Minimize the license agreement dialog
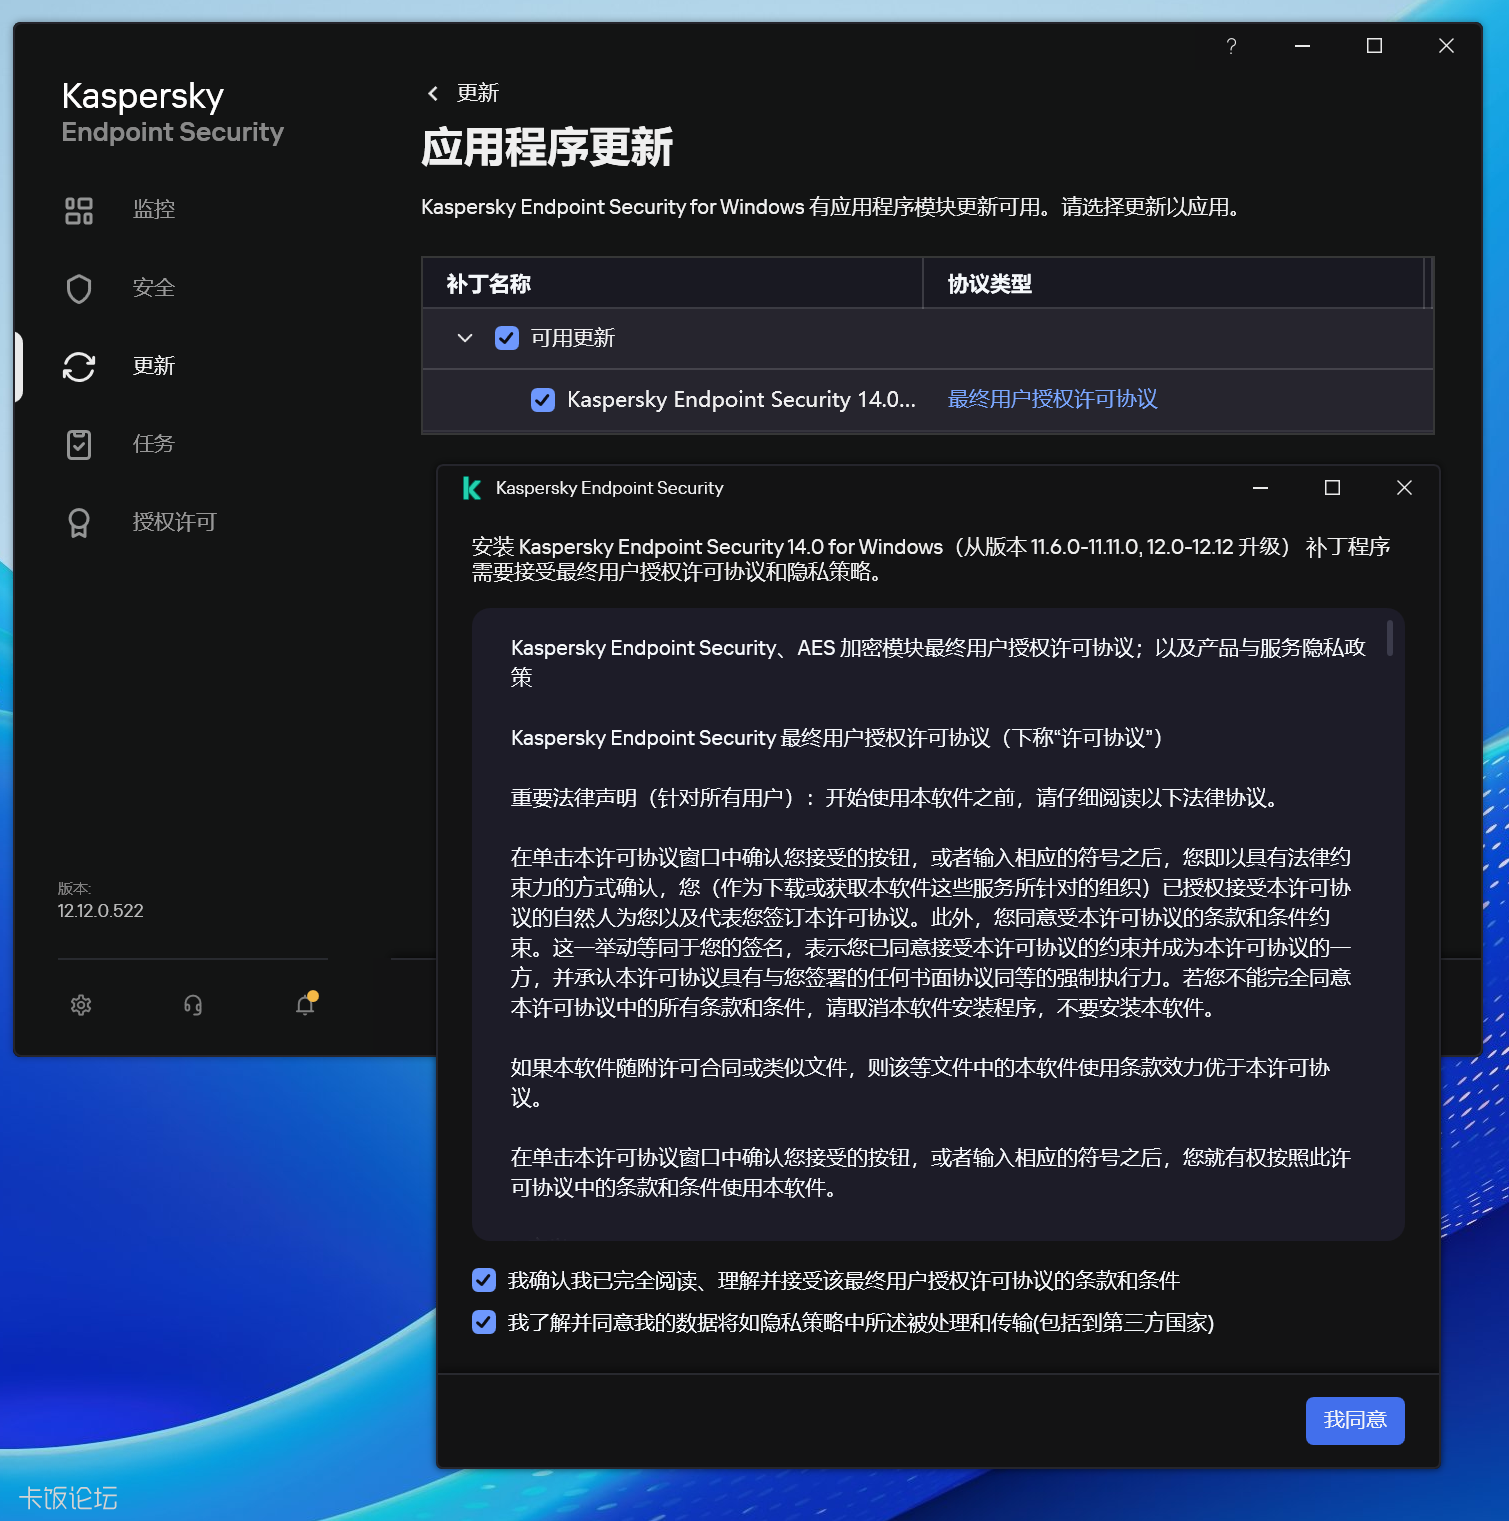Screen dimensions: 1509x1521 (1260, 488)
